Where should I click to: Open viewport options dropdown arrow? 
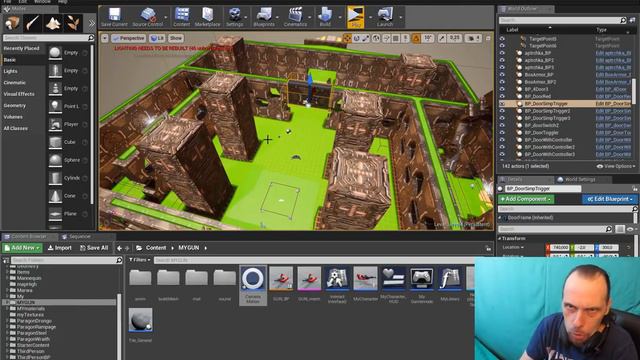[x=105, y=38]
